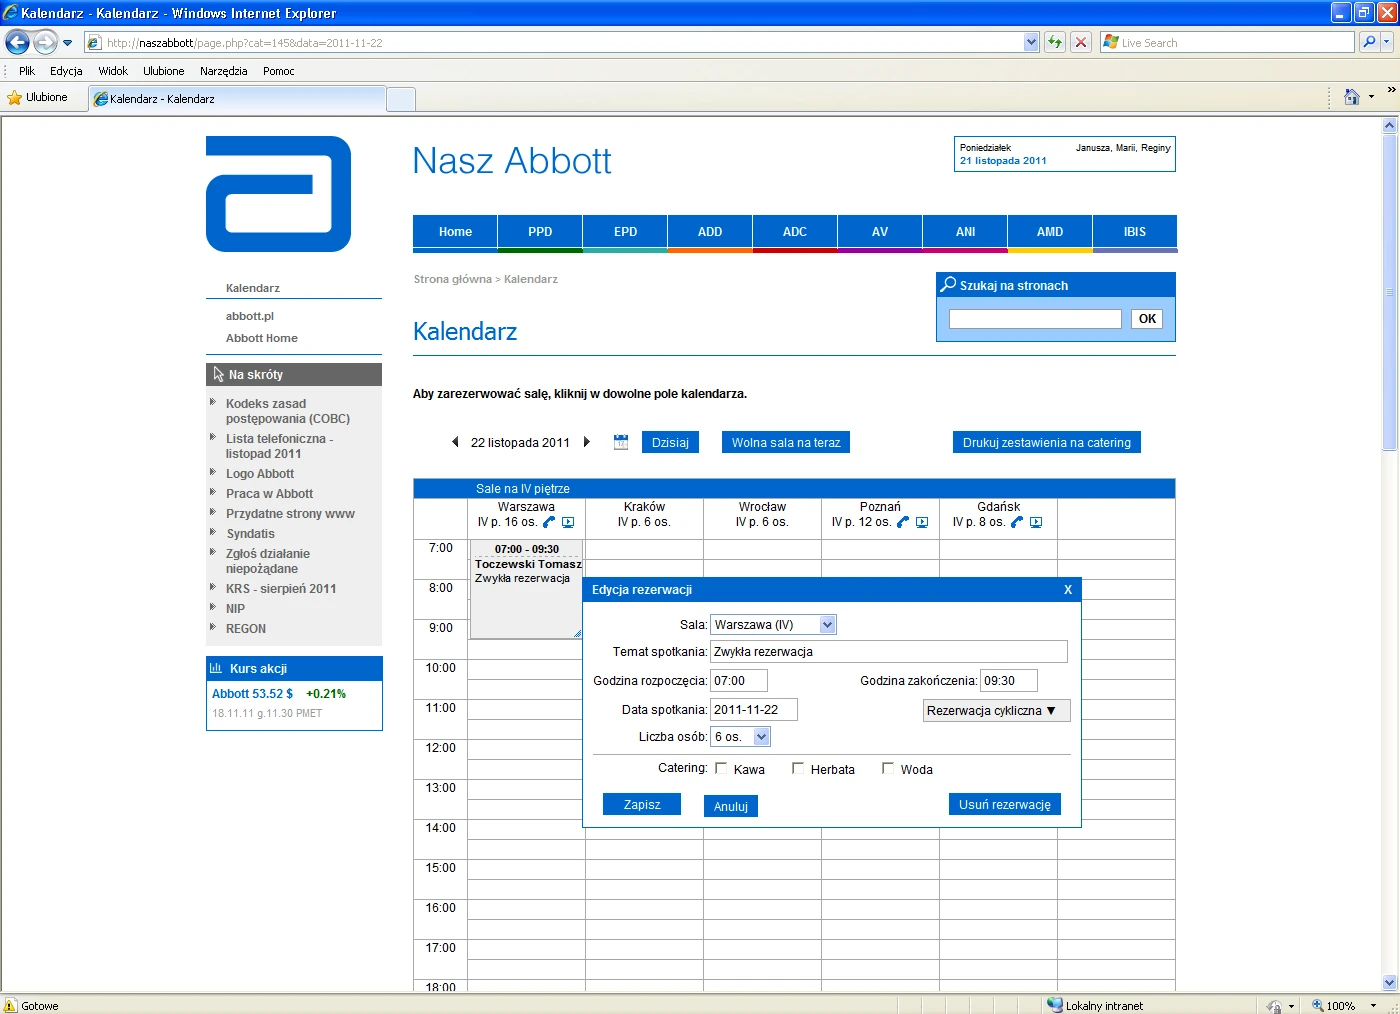
Task: Click phone icon for Warszawa room
Action: (x=549, y=522)
